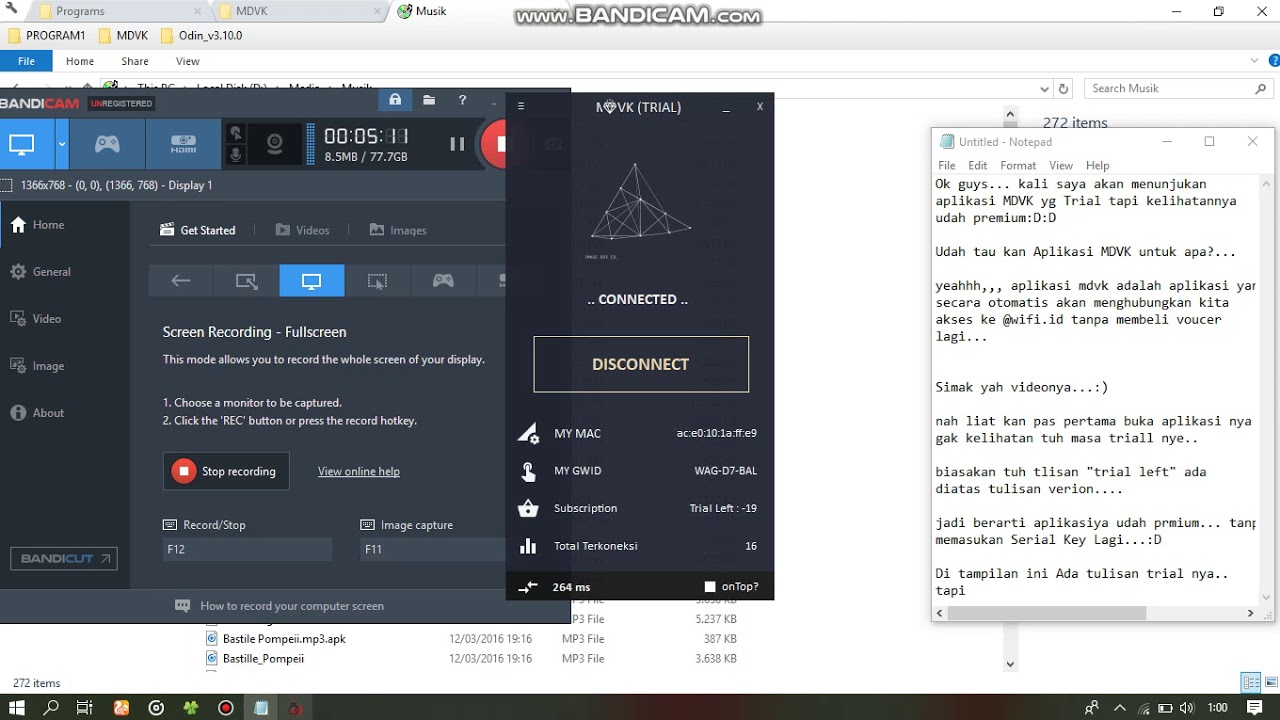Viewport: 1280px width, 720px height.
Task: Open the Bandicut promo button
Action: (x=64, y=558)
